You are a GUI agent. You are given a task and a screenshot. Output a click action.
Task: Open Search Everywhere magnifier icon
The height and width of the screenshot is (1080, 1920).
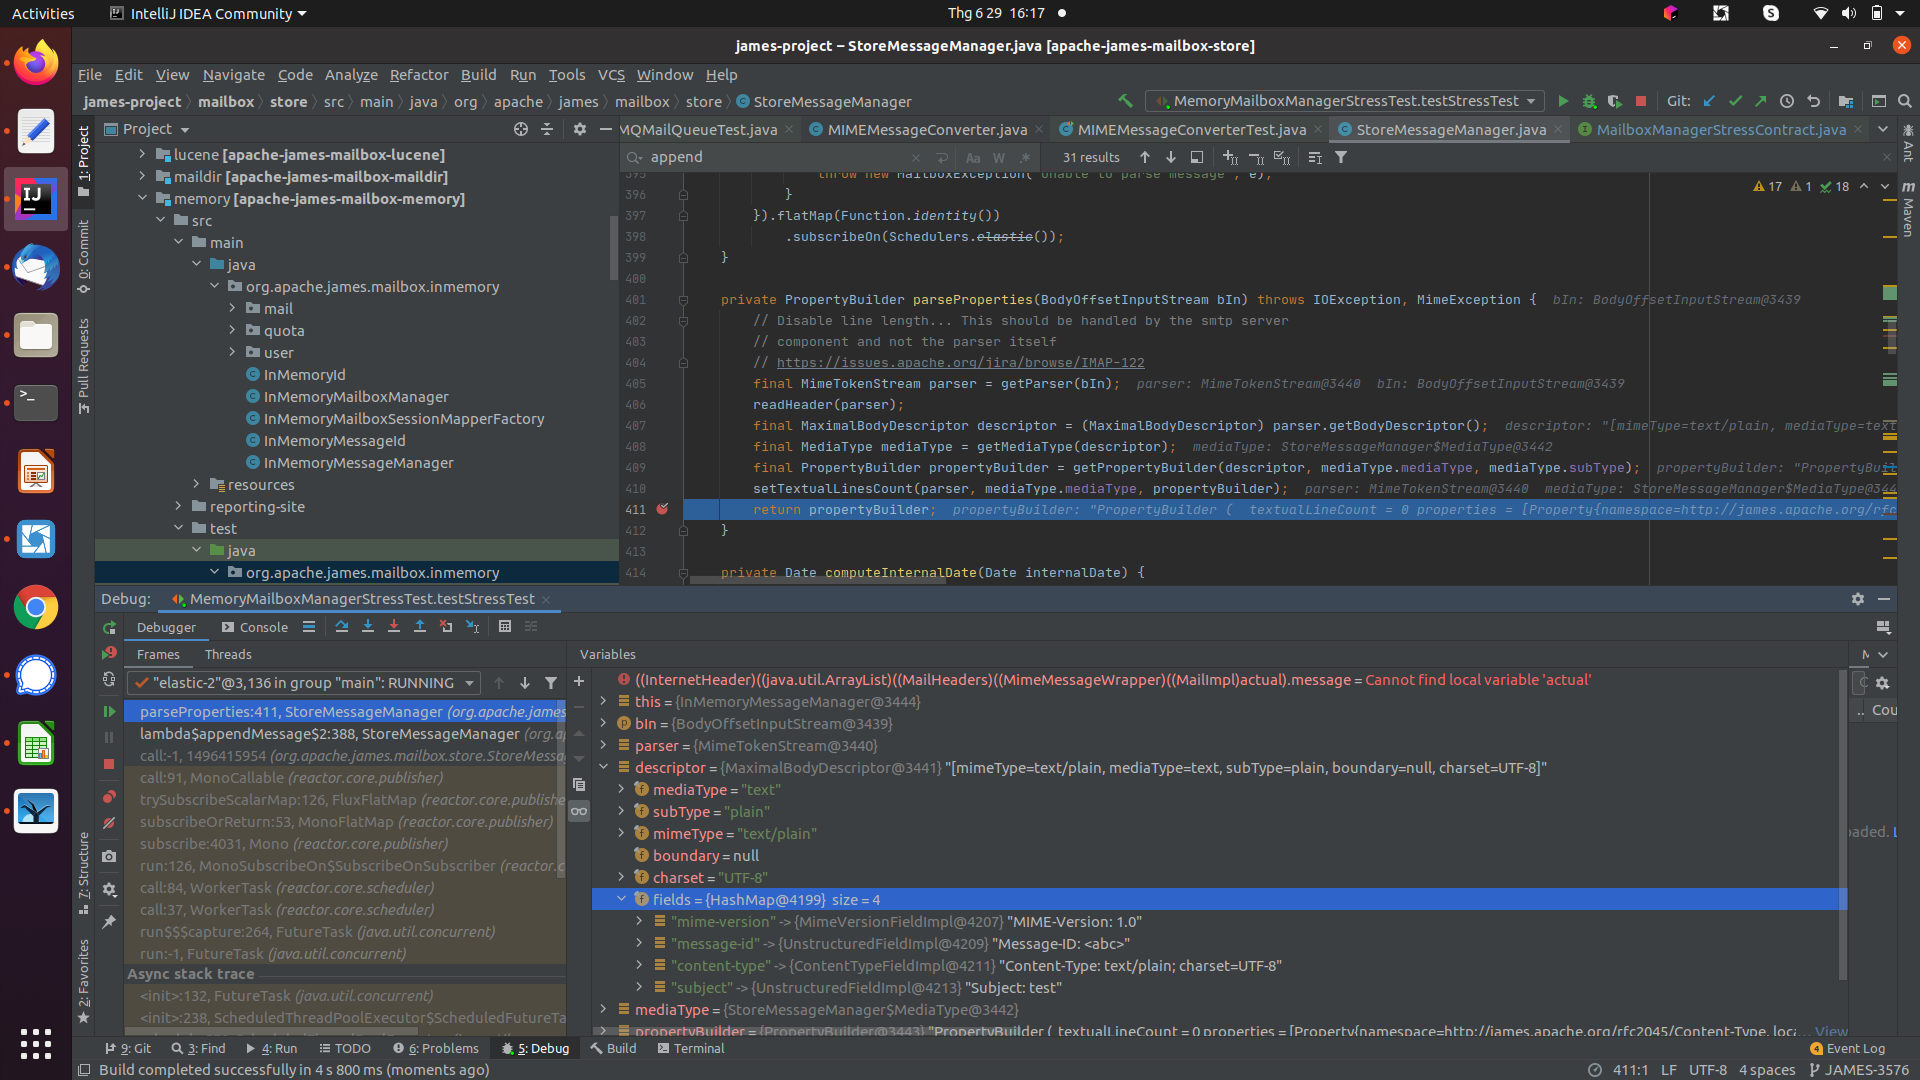(x=1905, y=101)
